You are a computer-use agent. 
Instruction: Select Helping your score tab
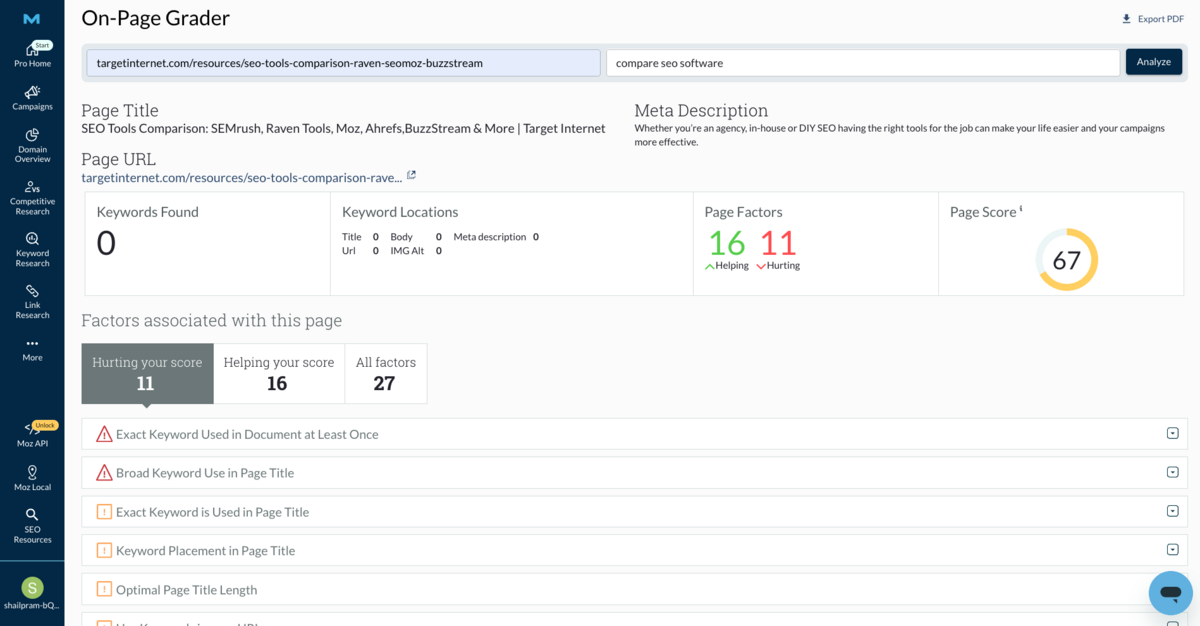tap(279, 374)
